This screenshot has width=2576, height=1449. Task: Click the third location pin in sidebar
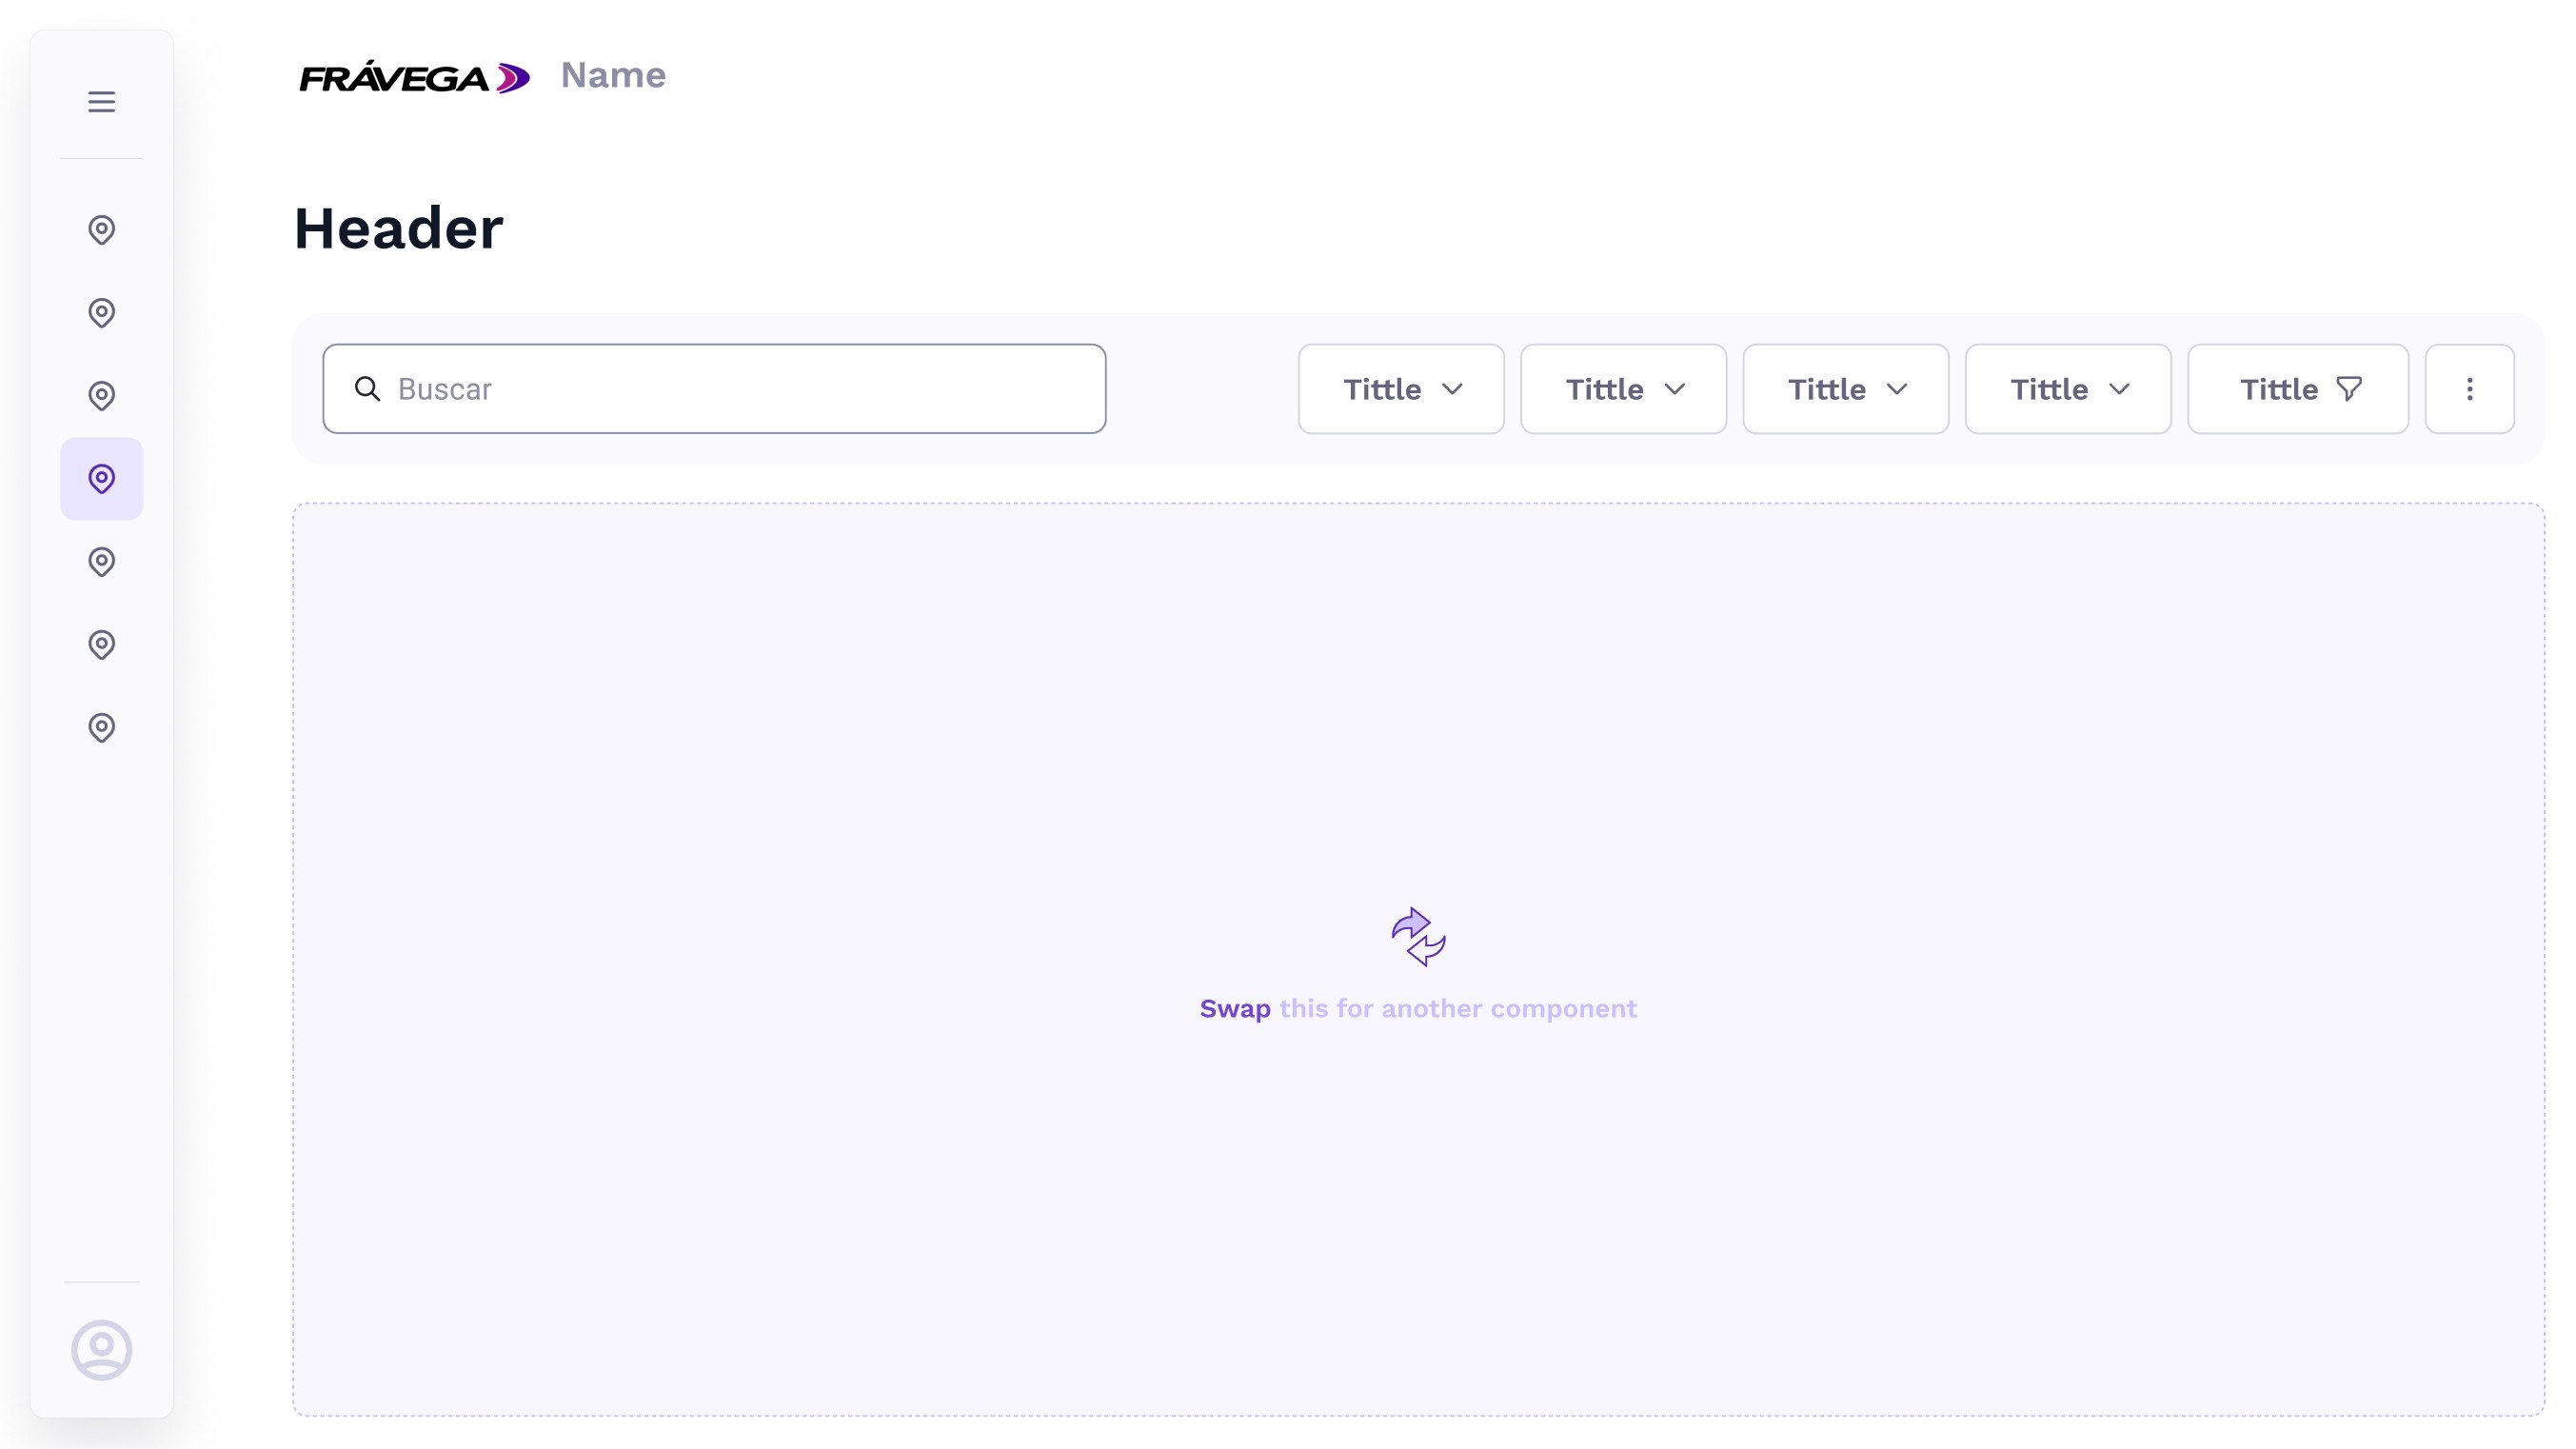pos(101,396)
